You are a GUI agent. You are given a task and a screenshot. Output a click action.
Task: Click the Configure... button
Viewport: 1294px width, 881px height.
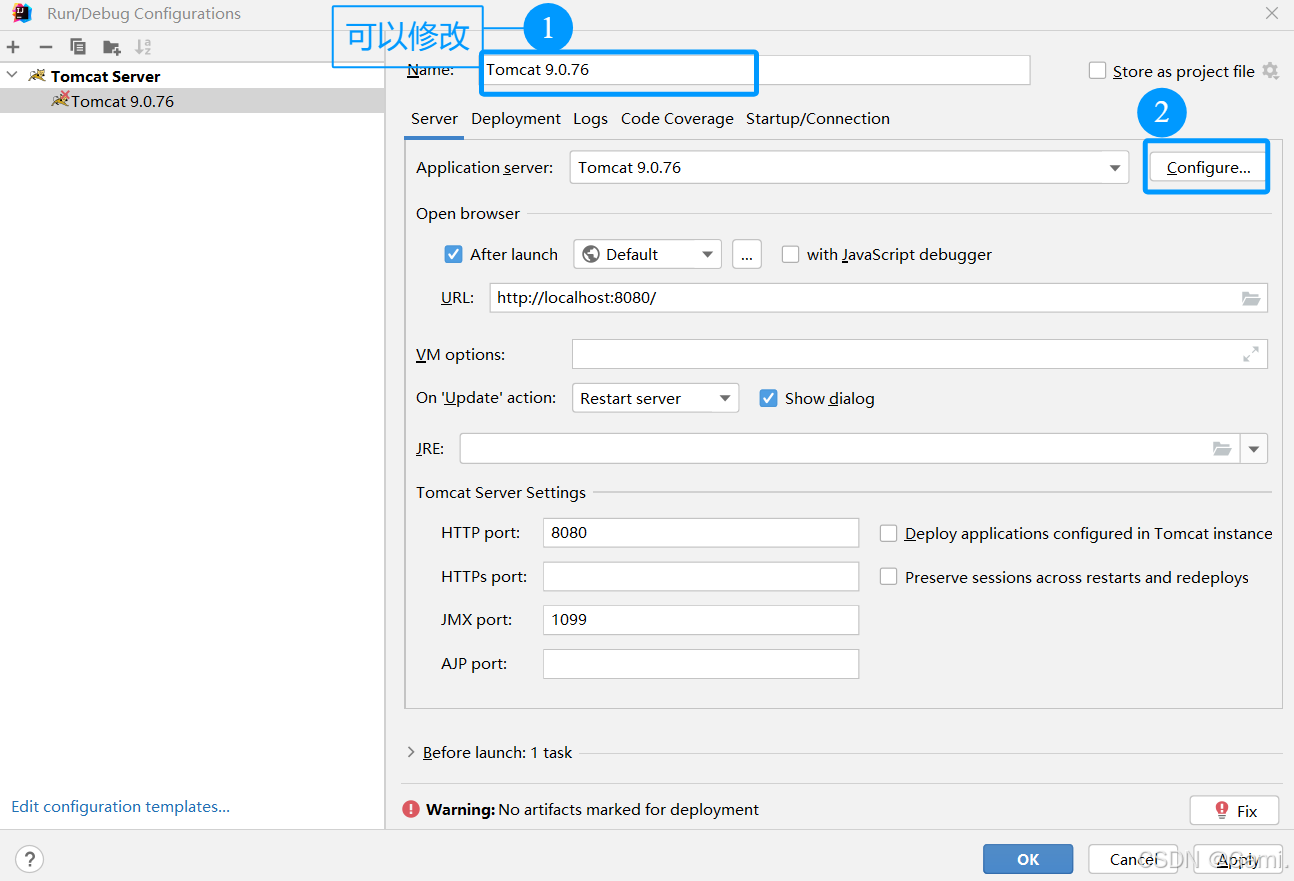(1208, 167)
